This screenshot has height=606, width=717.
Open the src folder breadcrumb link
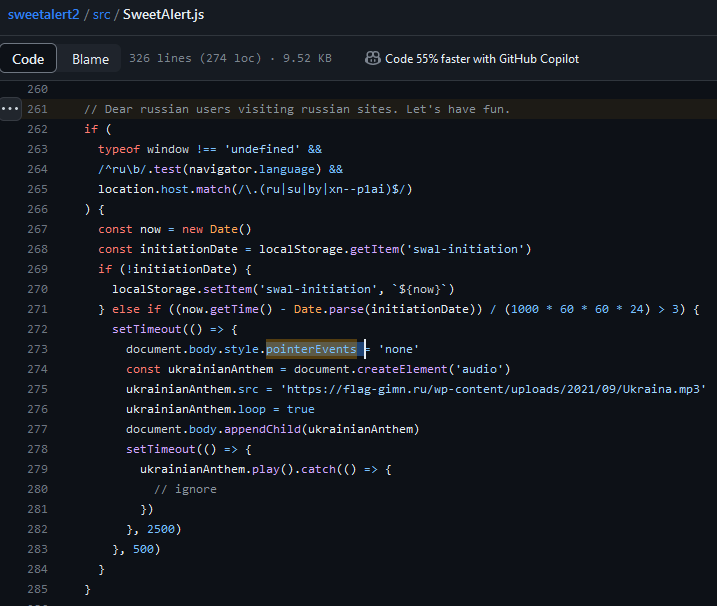click(102, 15)
